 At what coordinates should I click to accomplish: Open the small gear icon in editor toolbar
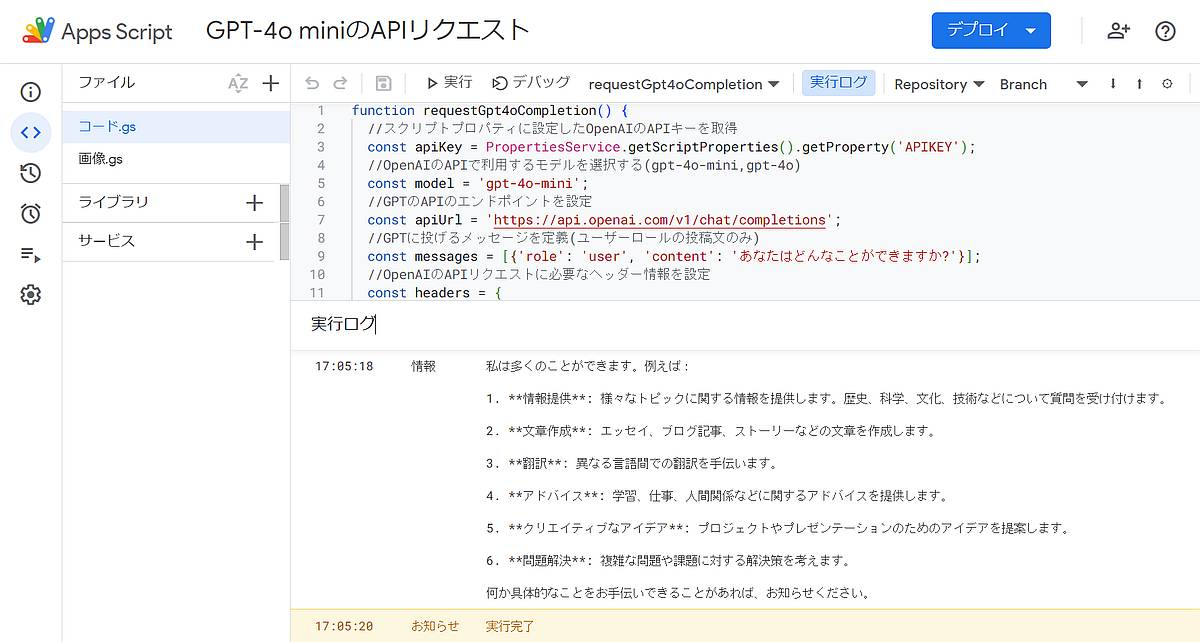[1167, 84]
